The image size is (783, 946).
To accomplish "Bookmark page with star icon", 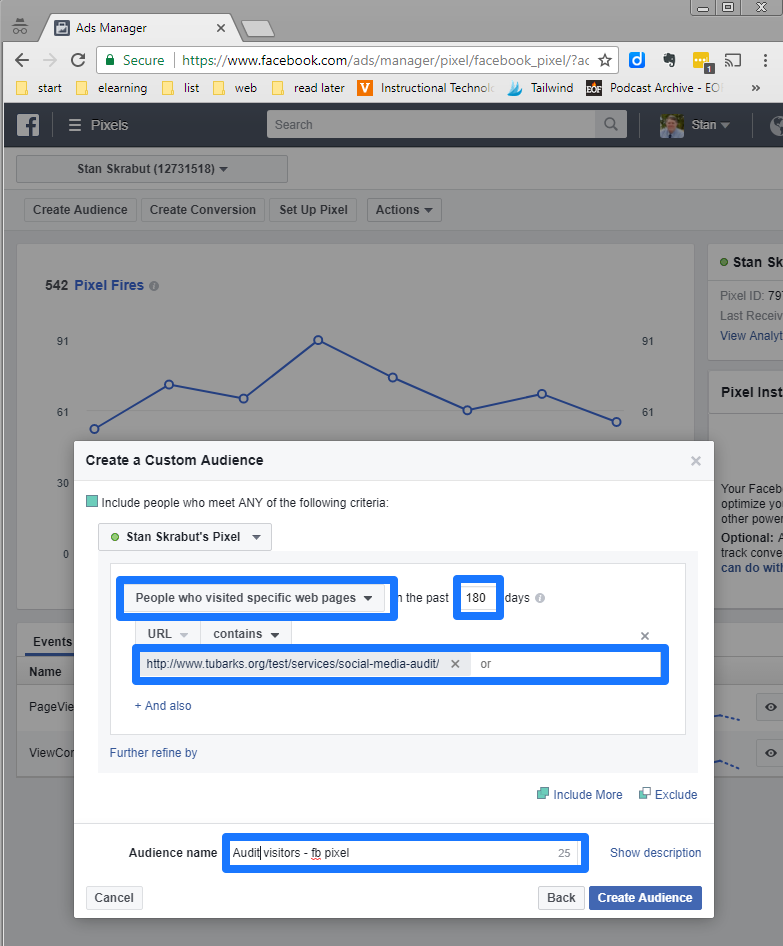I will click(604, 60).
